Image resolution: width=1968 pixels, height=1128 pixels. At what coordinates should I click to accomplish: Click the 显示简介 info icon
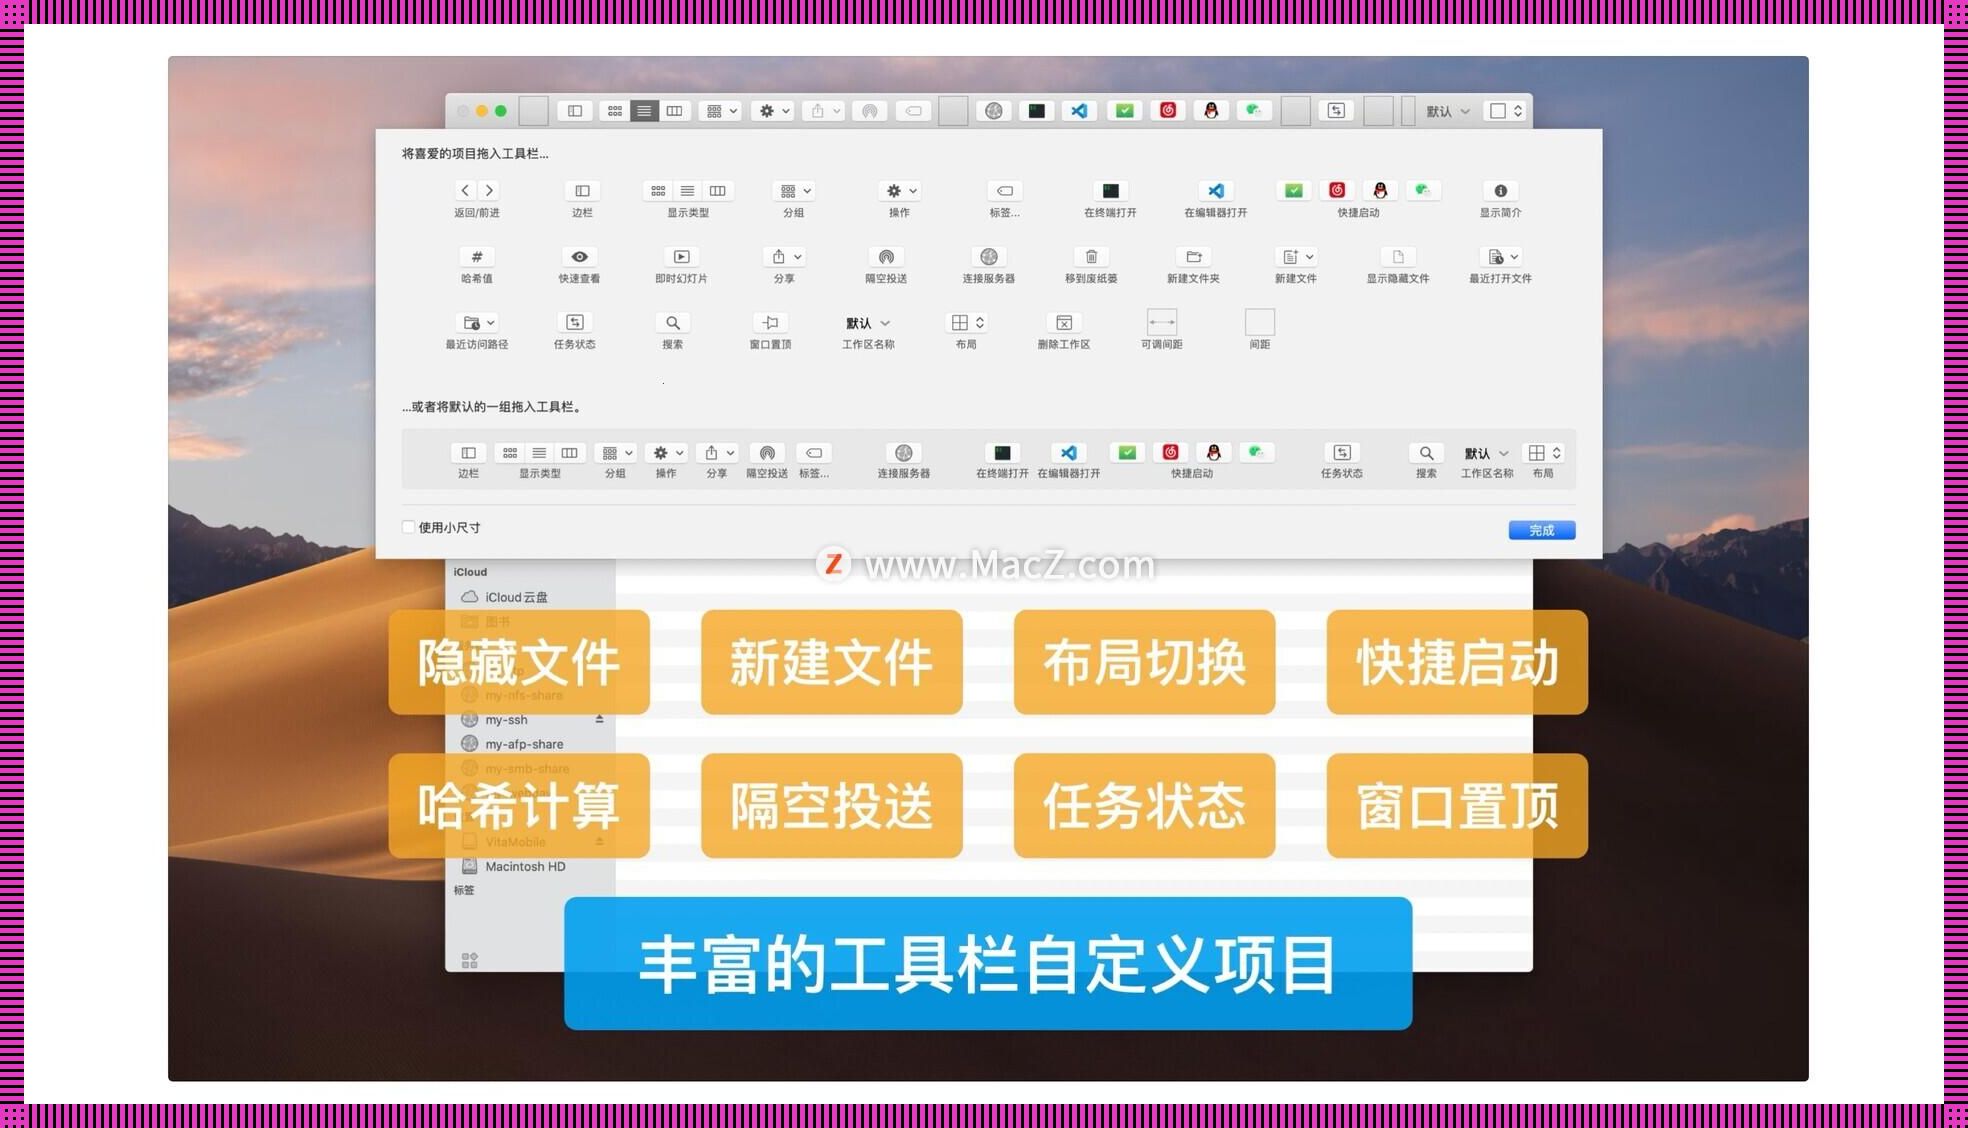[1500, 190]
